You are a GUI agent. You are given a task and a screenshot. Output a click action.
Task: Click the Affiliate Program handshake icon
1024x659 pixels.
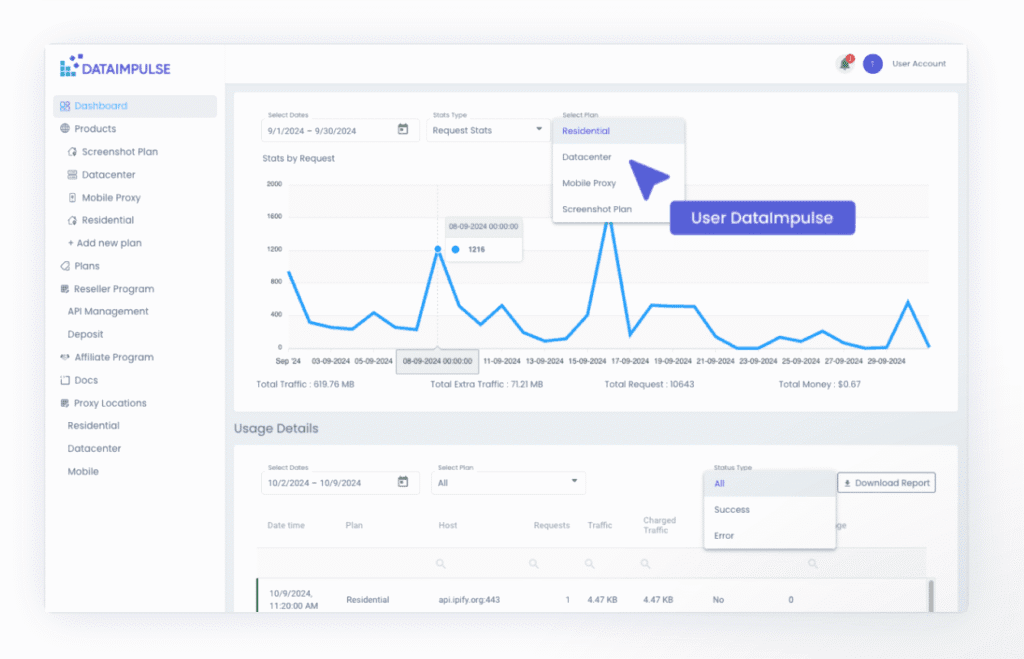(65, 357)
